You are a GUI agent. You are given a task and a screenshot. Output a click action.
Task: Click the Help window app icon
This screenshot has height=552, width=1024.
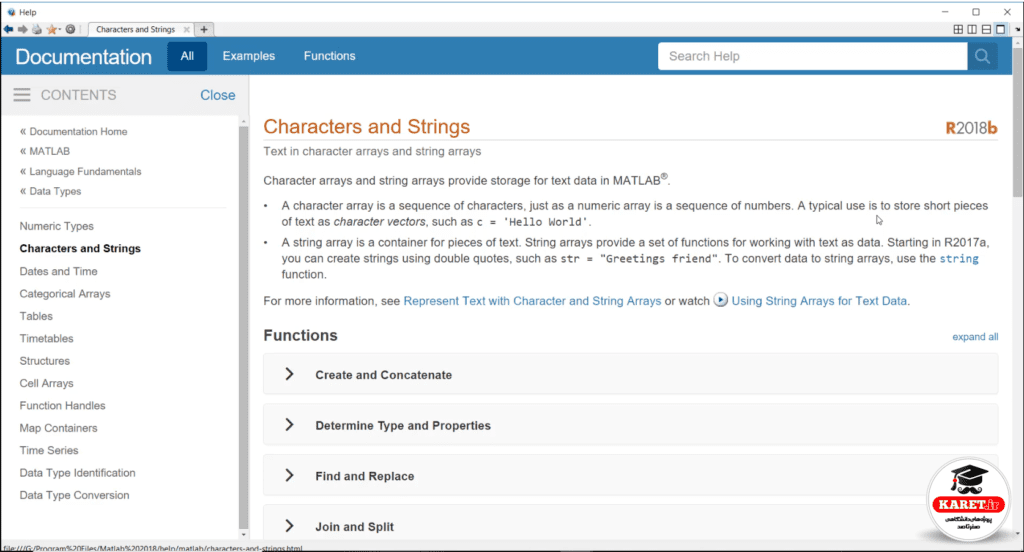pyautogui.click(x=11, y=12)
